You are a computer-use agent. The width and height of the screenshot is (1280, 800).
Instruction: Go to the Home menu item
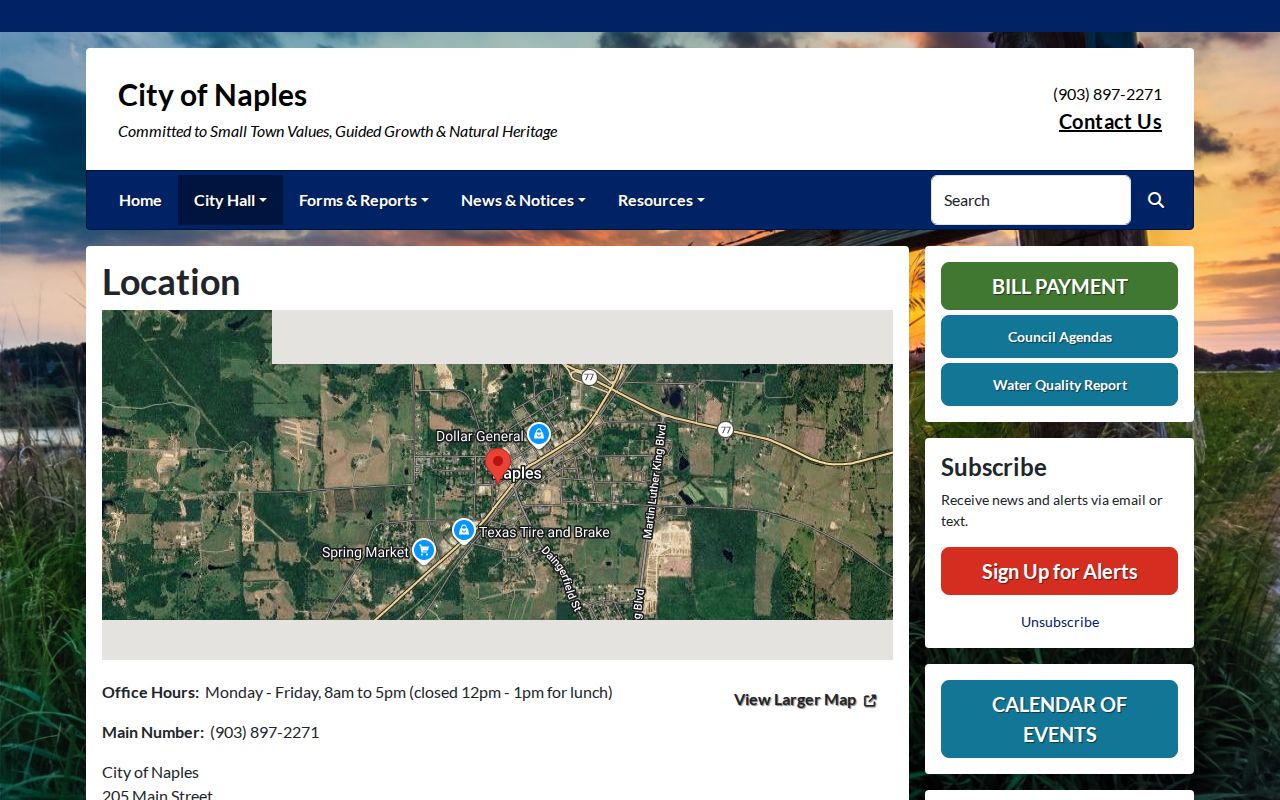[140, 200]
